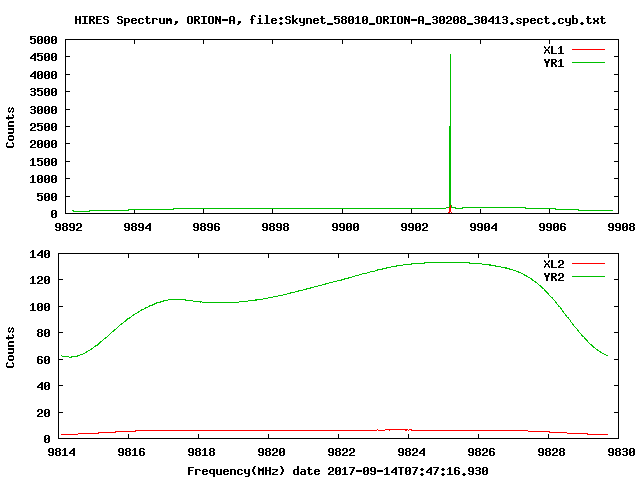Click the 9822 frequency tick label
The width and height of the screenshot is (640, 480).
(x=342, y=452)
